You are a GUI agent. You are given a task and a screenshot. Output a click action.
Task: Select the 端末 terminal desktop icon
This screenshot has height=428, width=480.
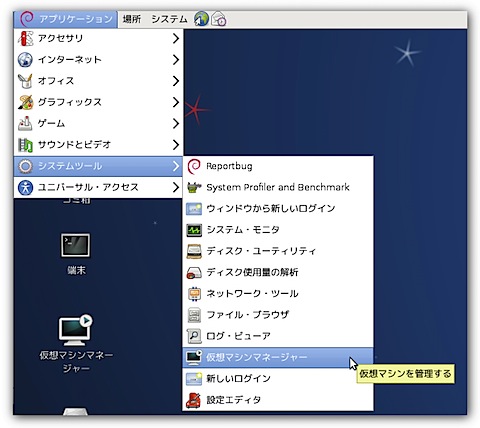75,245
